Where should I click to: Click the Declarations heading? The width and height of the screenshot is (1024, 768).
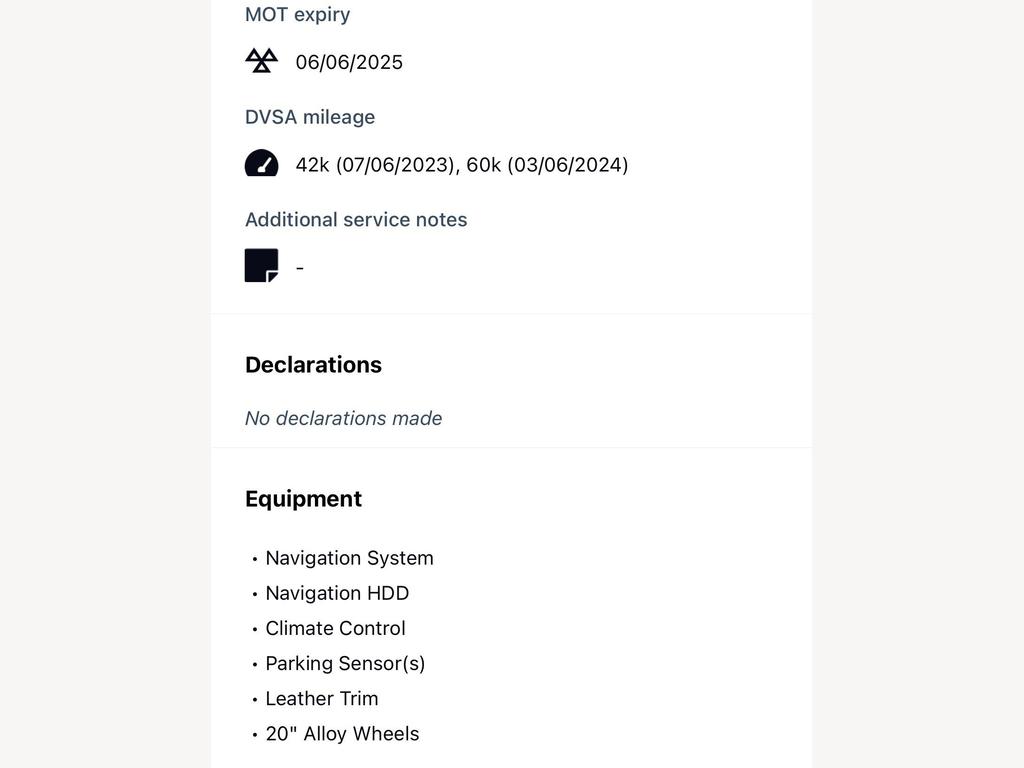coord(313,365)
